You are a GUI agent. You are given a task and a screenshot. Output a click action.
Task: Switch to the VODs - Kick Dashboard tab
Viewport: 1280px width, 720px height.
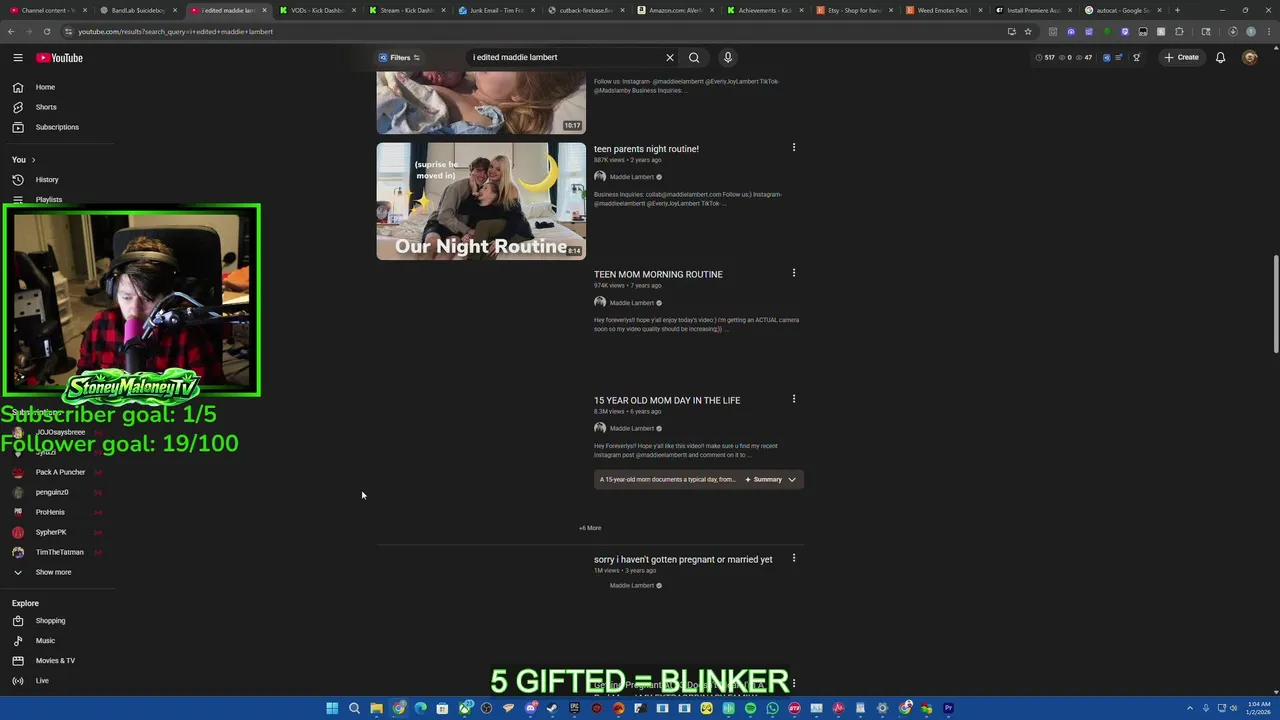point(317,10)
